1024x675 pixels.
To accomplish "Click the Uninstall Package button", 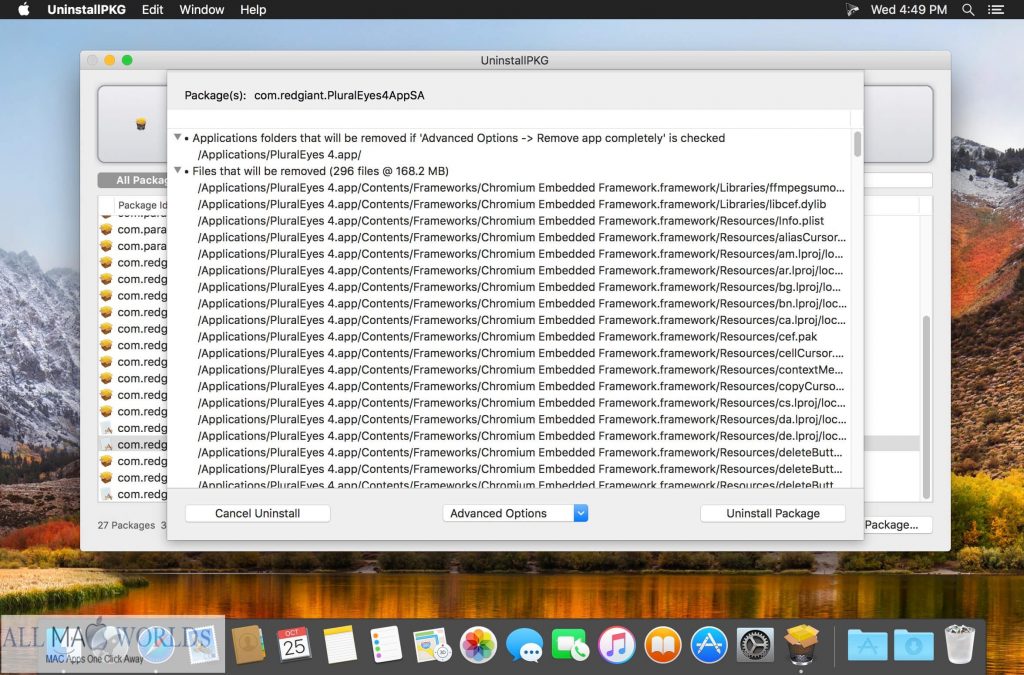I will click(773, 513).
